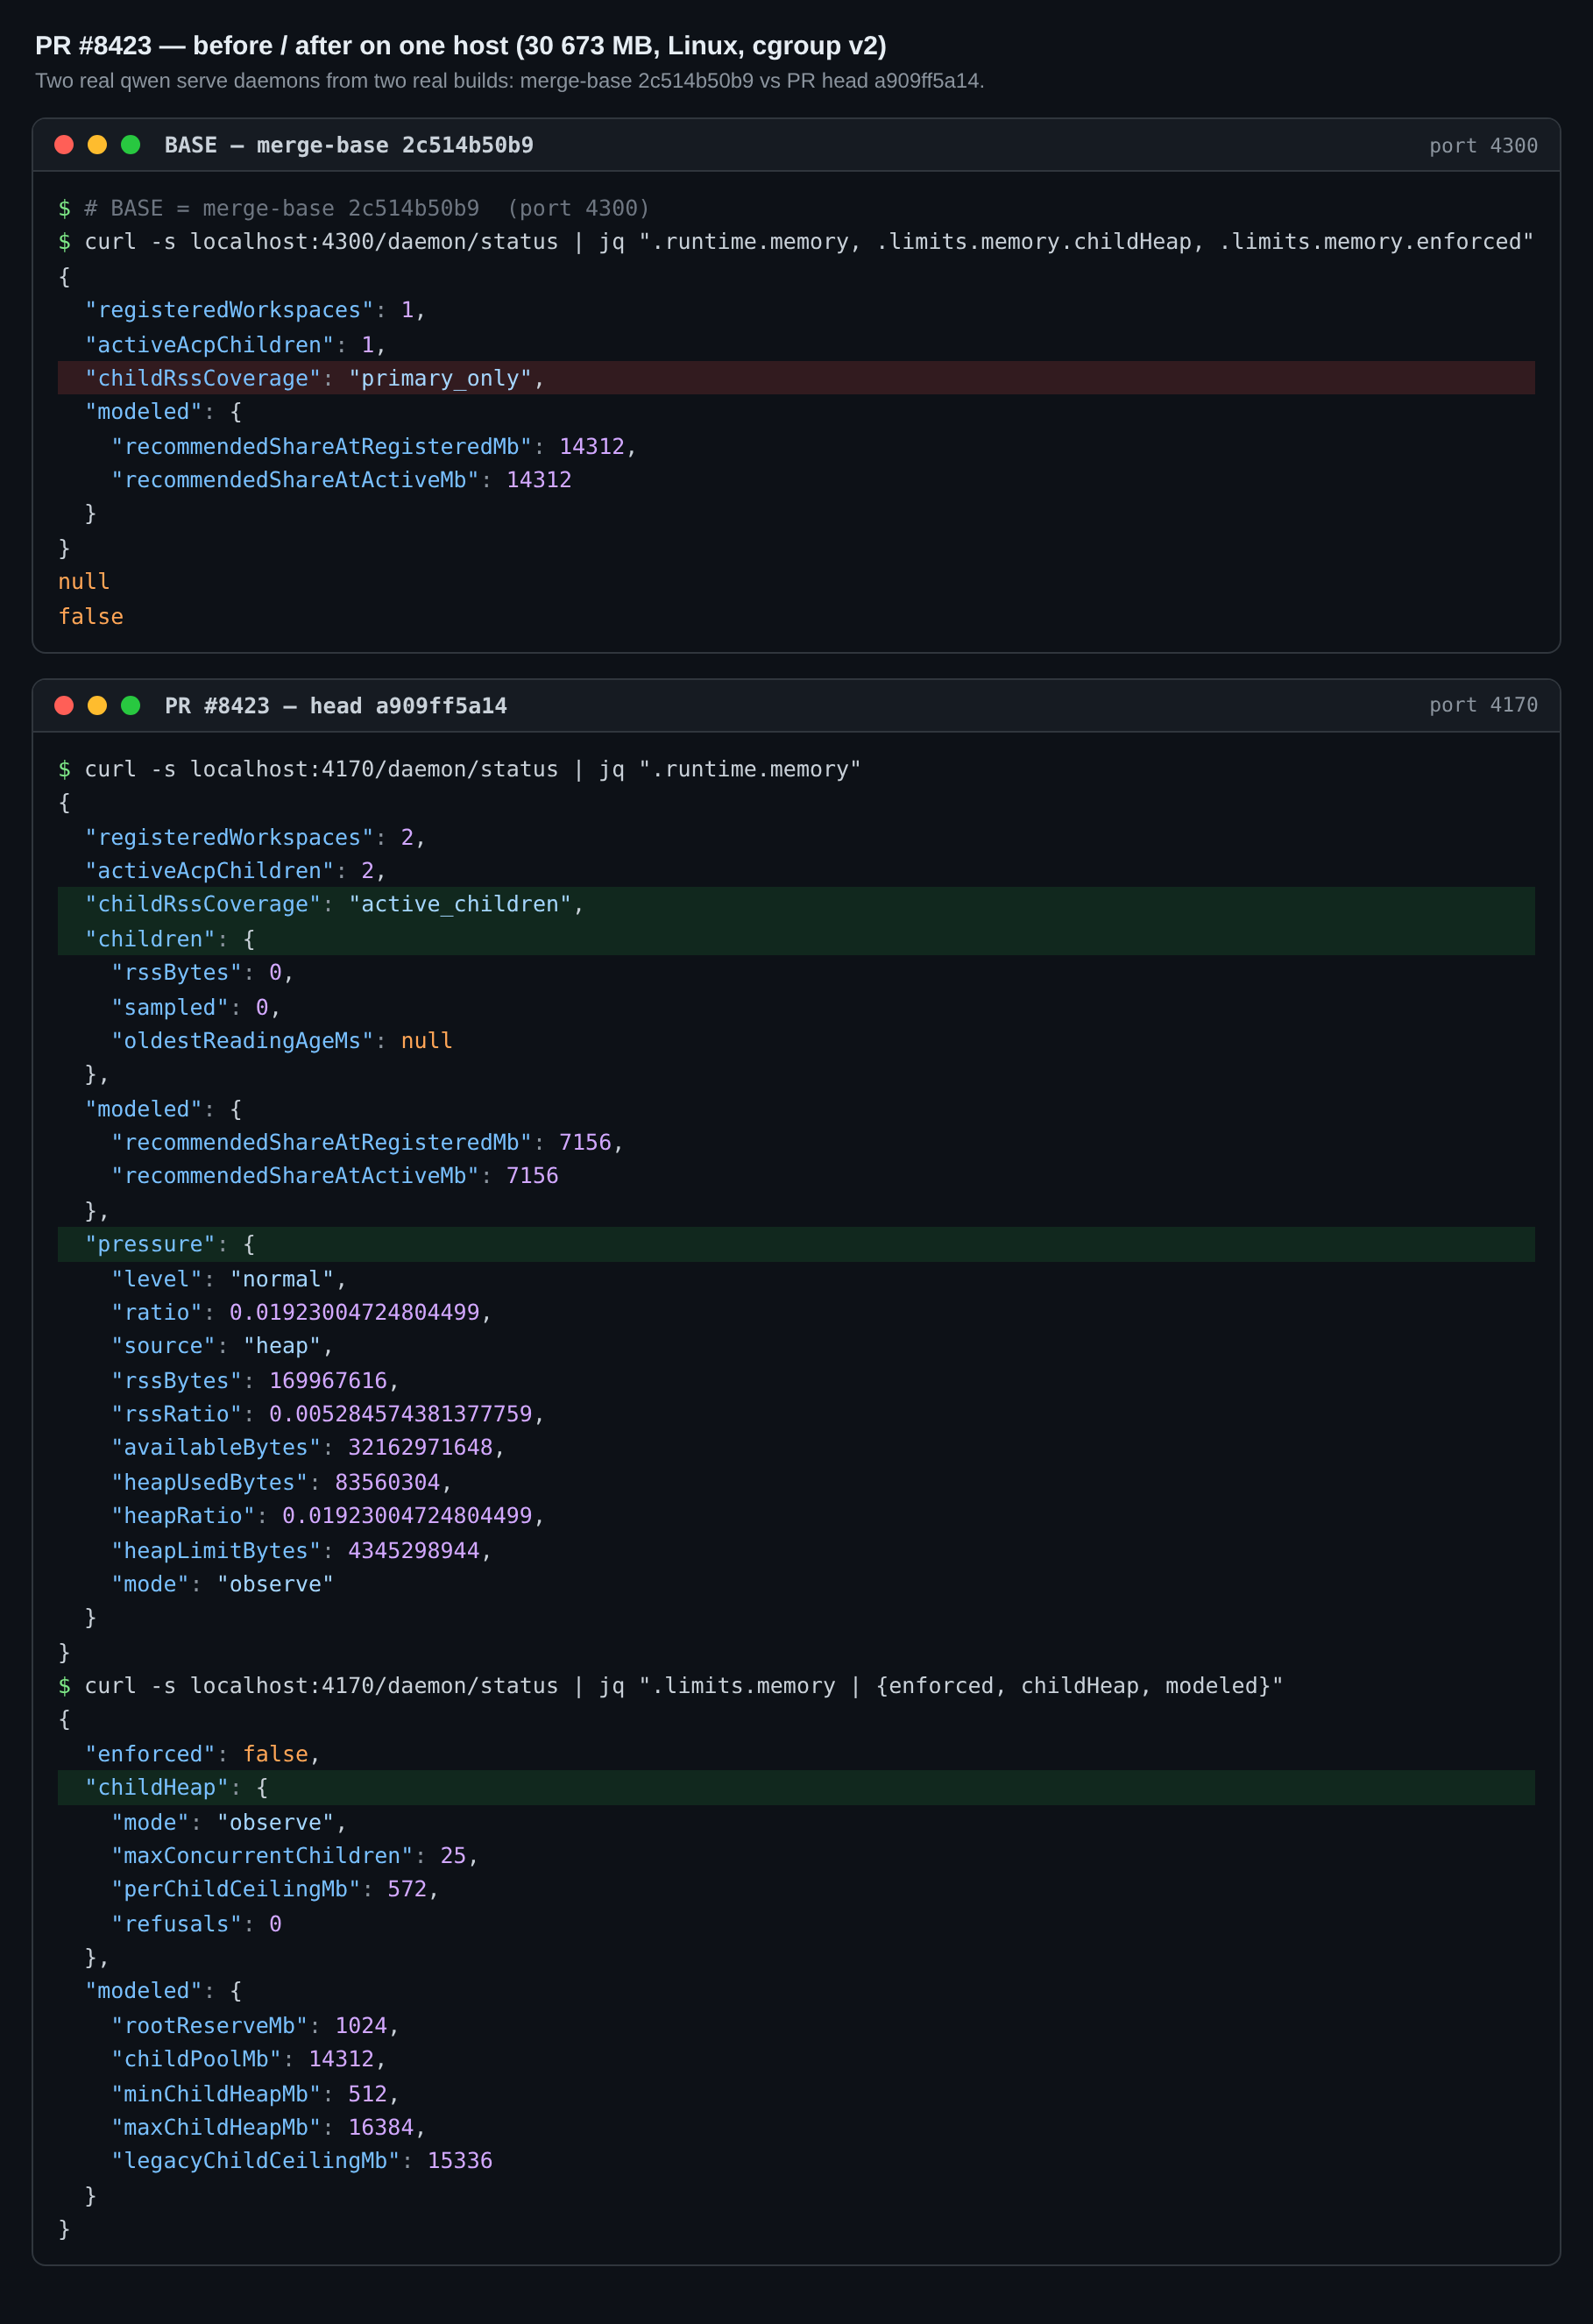Click the line '"legacyChildCeilingMb": 15336'
This screenshot has width=1593, height=2324.
click(x=301, y=2161)
